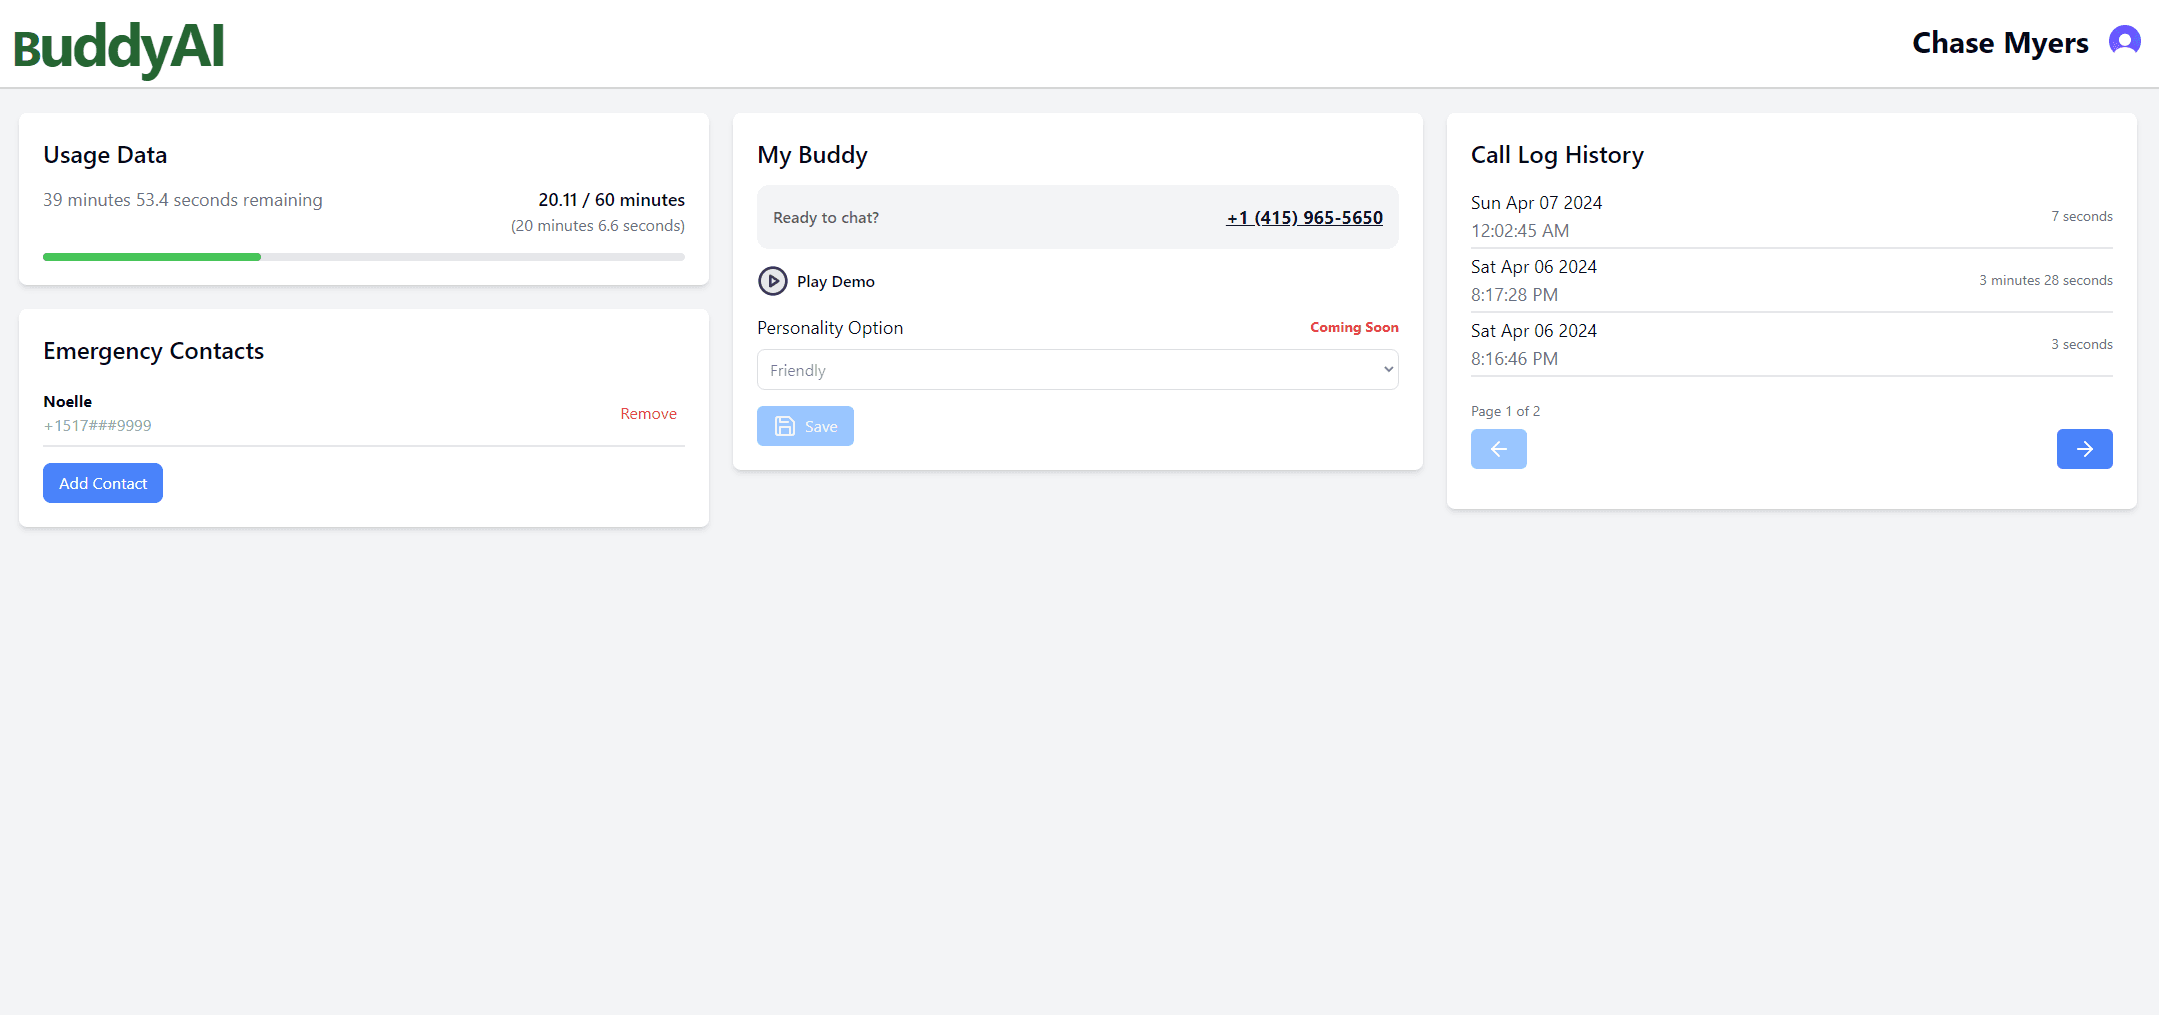Select the Sun Apr 07 2024 call entry
Image resolution: width=2159 pixels, height=1015 pixels.
click(x=1790, y=215)
